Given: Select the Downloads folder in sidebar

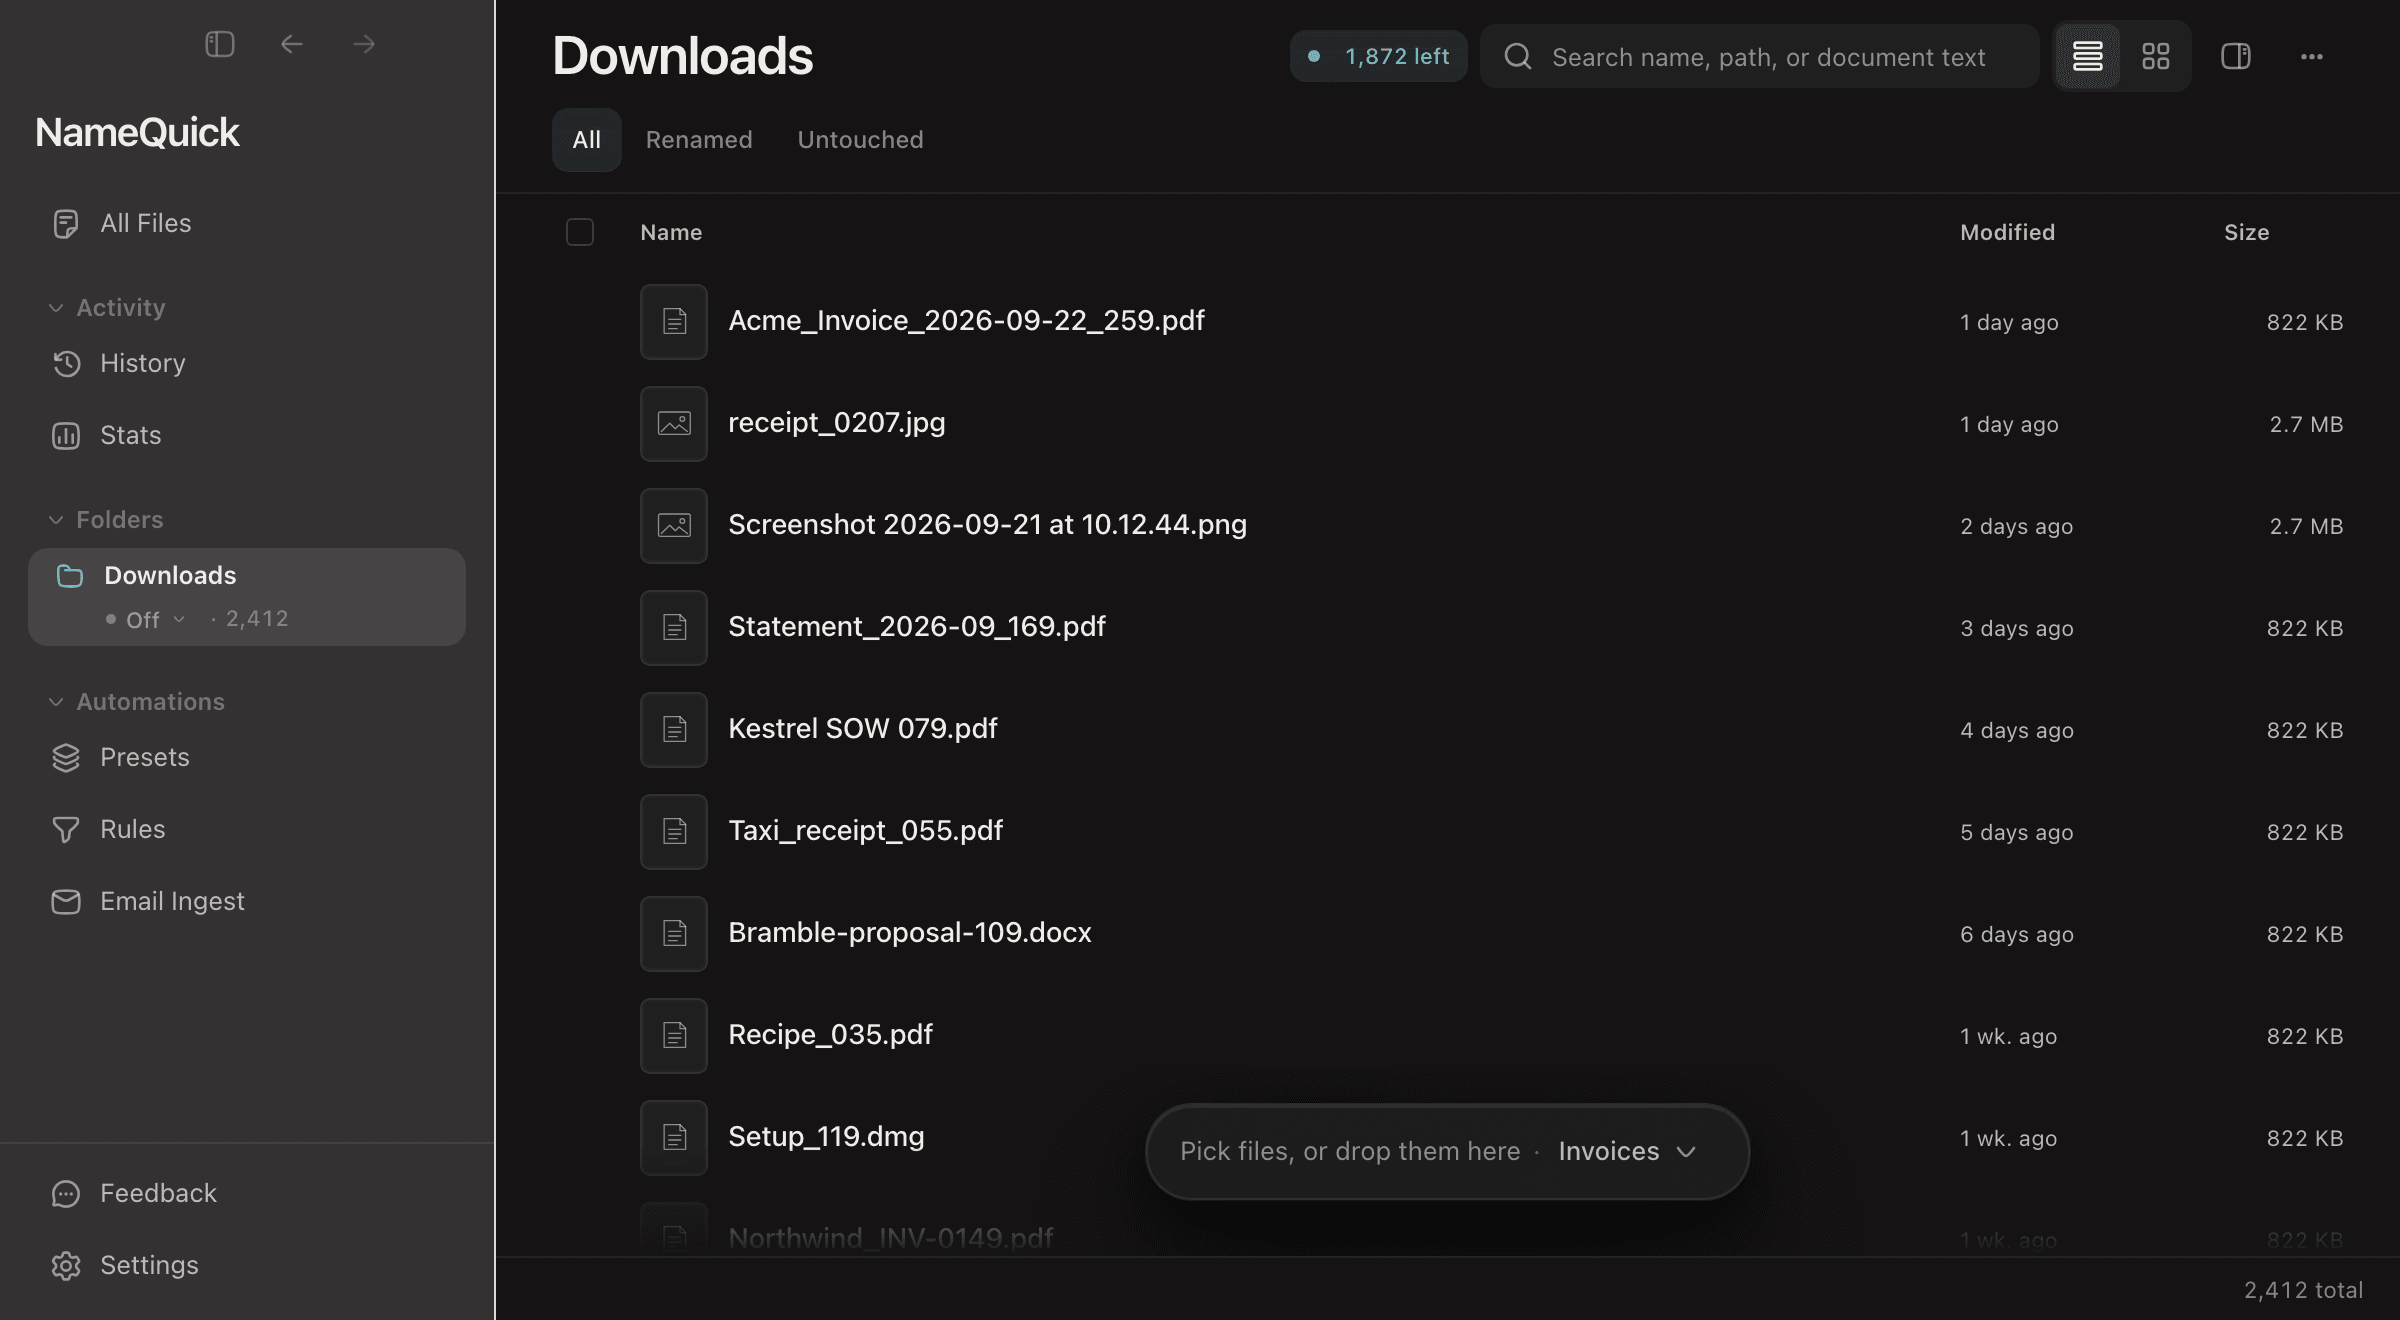Looking at the screenshot, I should tap(246, 596).
